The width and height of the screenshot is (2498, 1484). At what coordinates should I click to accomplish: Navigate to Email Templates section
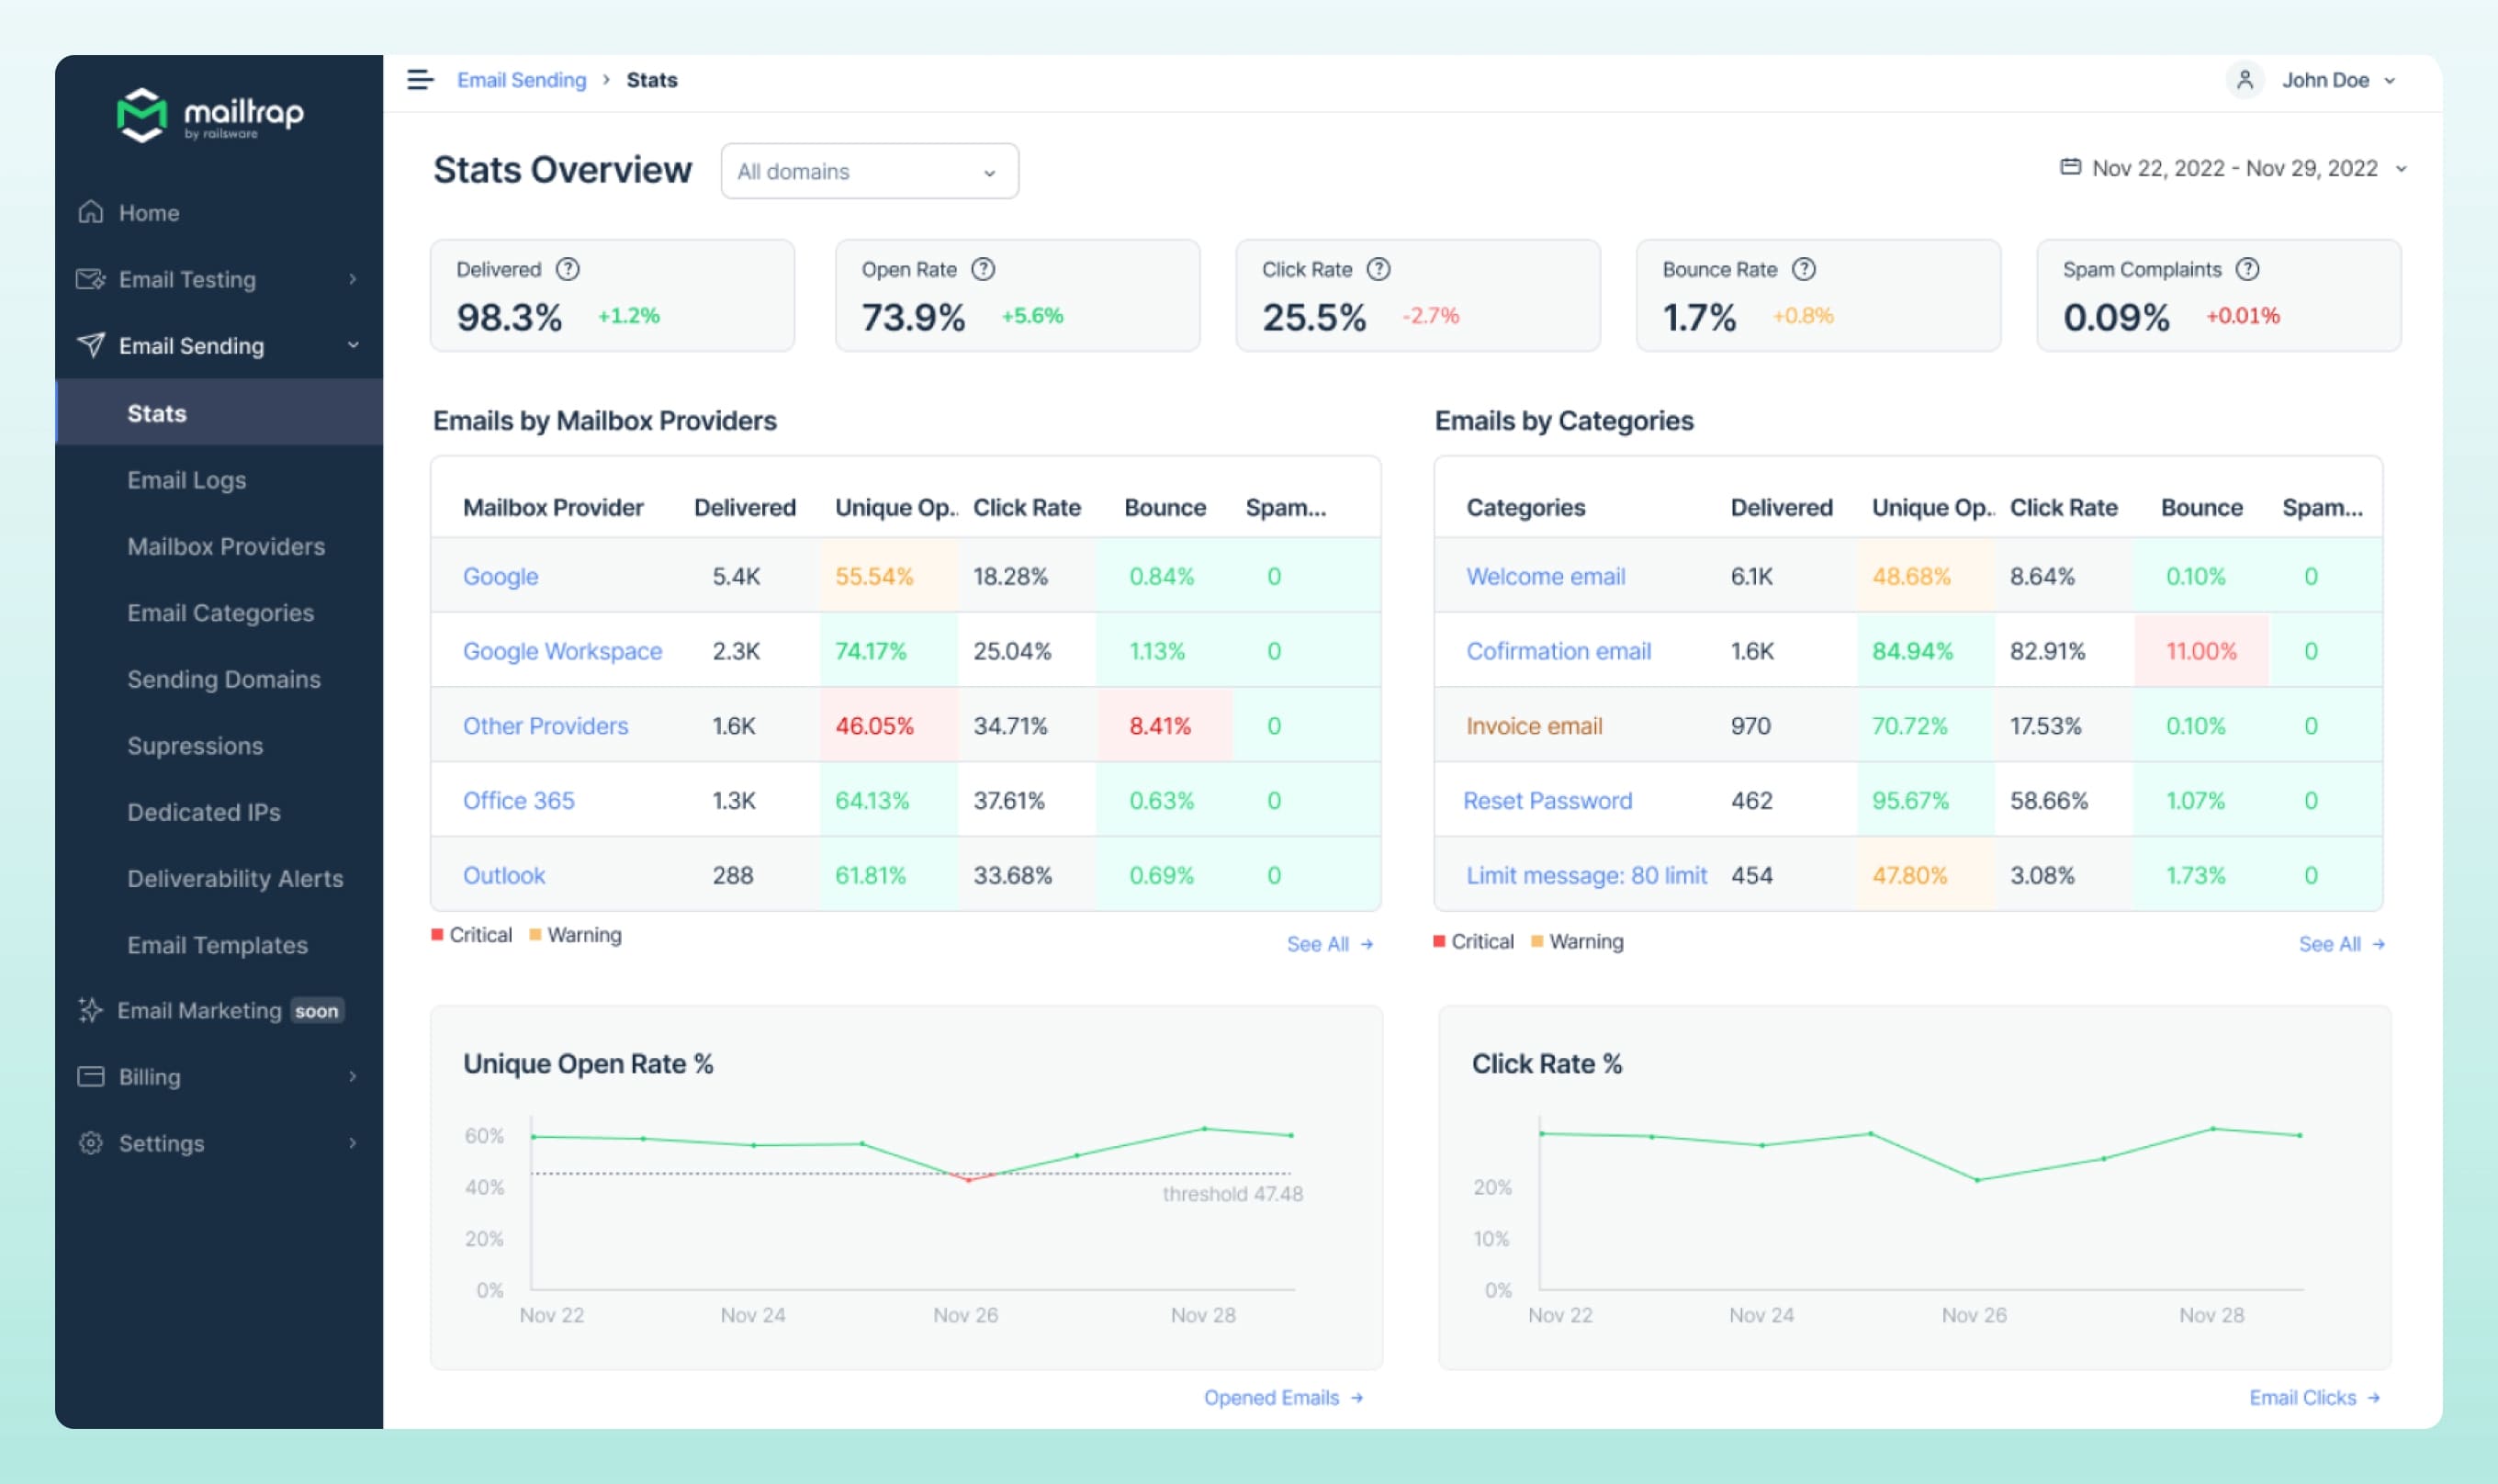216,943
